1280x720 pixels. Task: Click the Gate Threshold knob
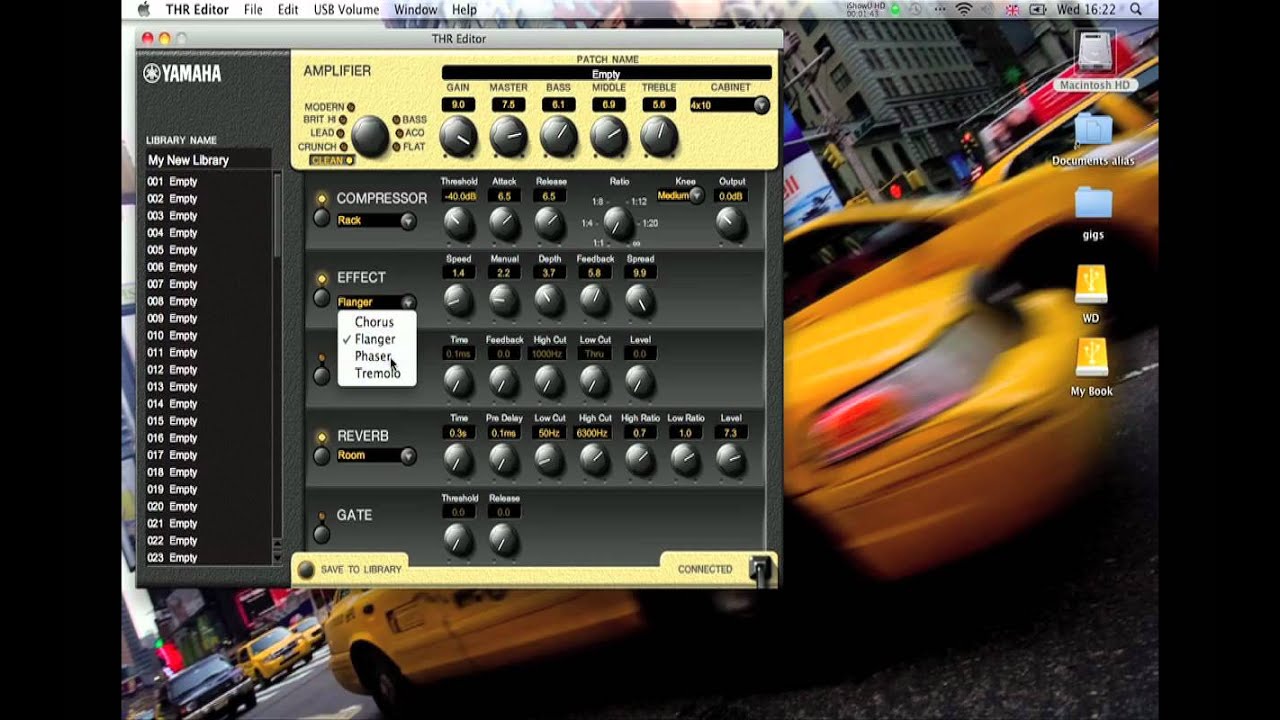point(458,539)
